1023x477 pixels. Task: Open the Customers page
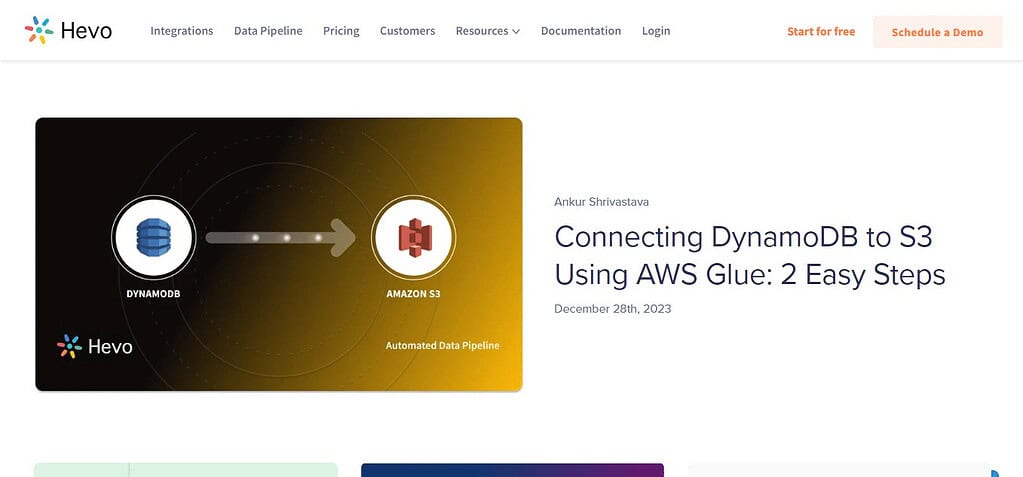tap(407, 31)
